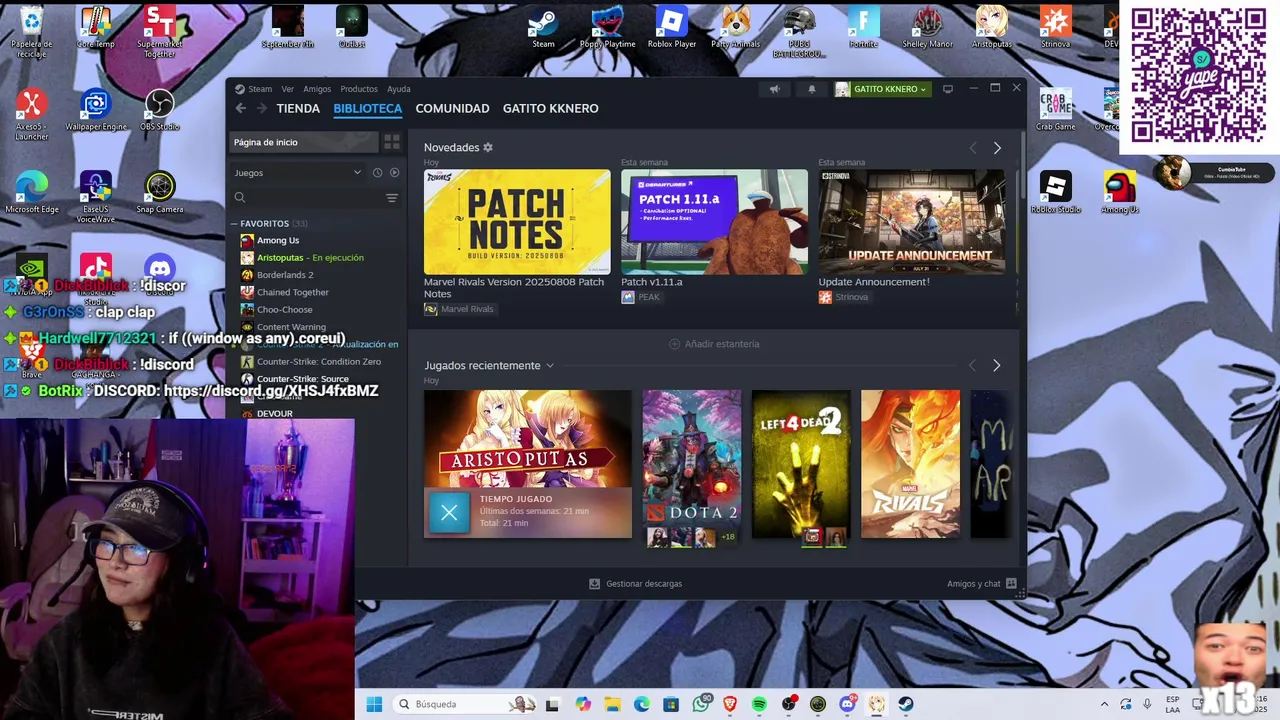Screen dimensions: 1280x720
Task: Open the Amigos menu
Action: [x=317, y=89]
